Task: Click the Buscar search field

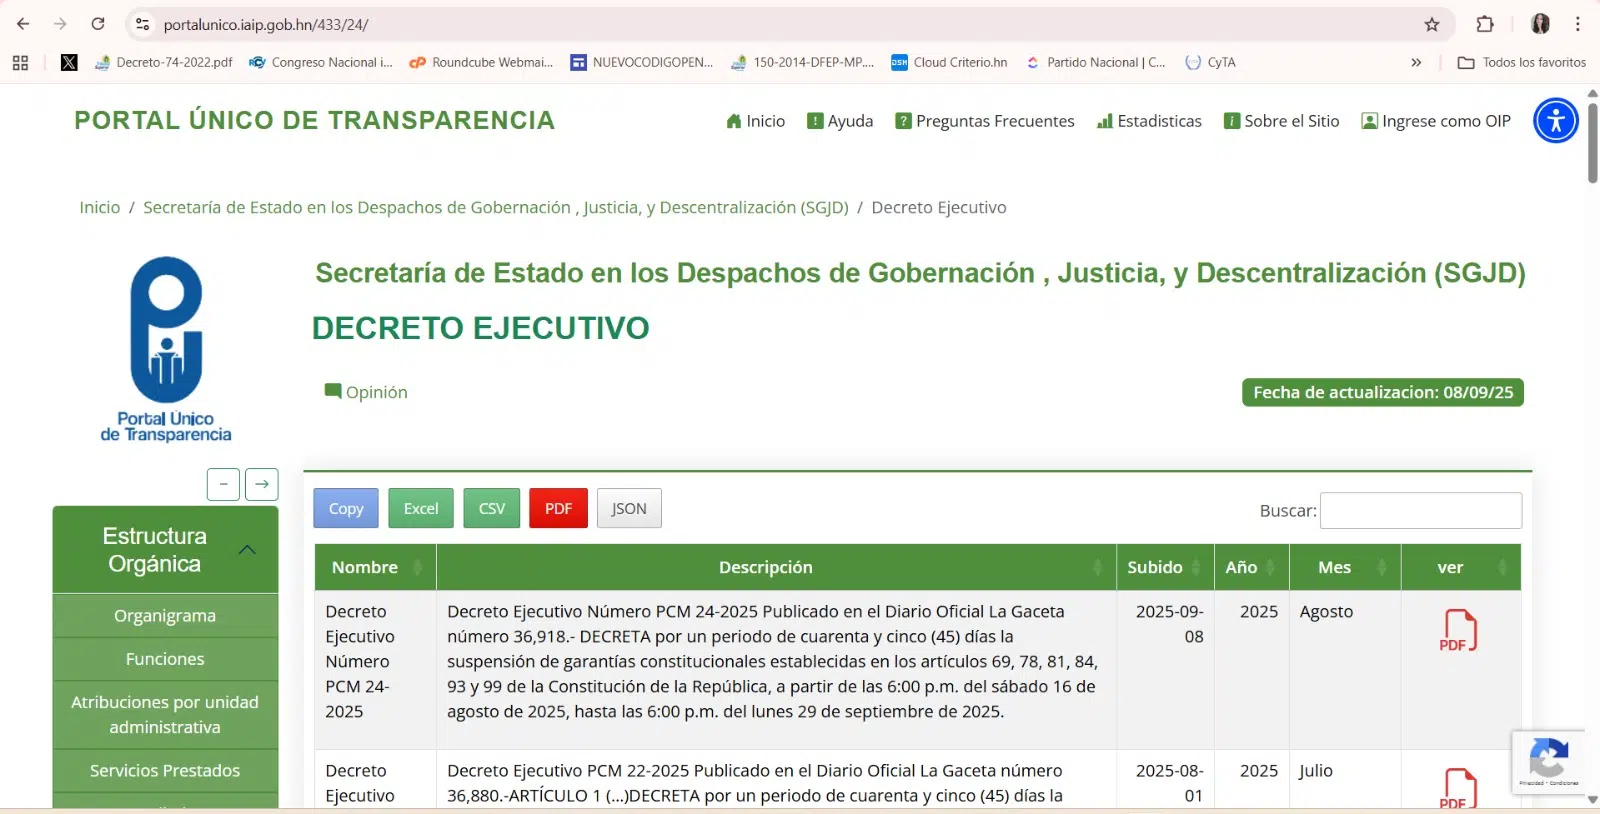Action: [1420, 510]
